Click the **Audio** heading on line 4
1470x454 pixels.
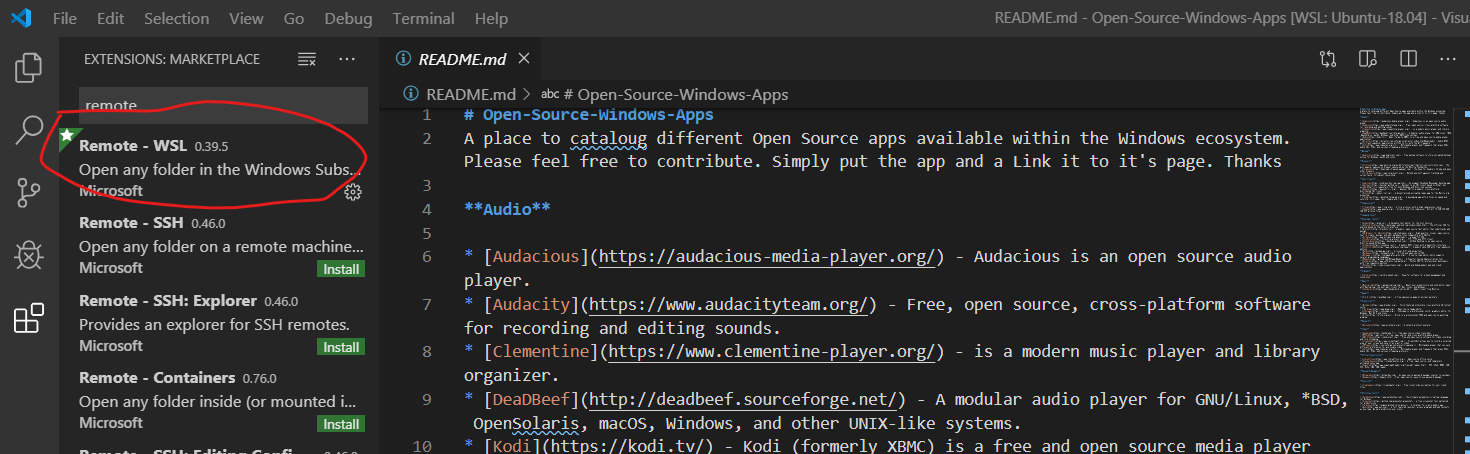508,209
